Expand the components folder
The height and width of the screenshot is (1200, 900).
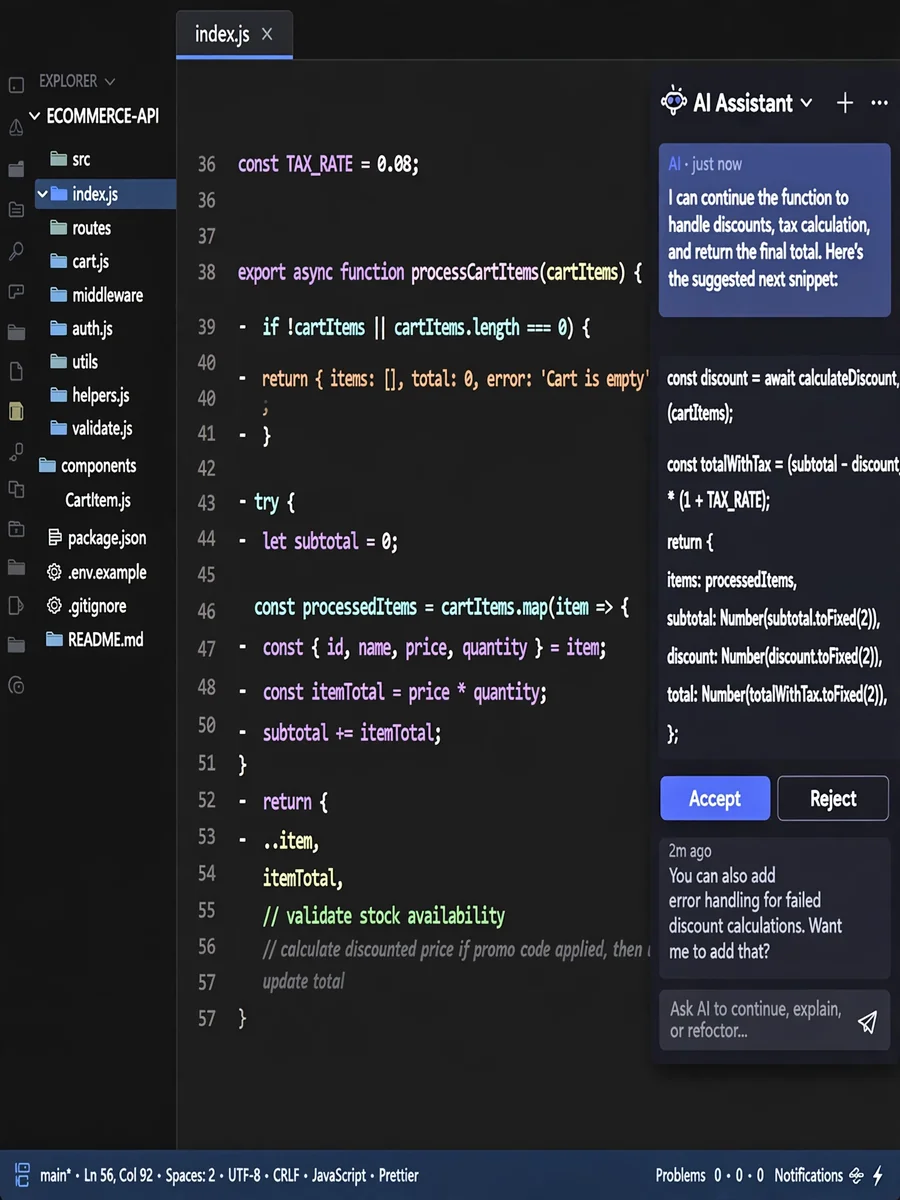click(87, 466)
